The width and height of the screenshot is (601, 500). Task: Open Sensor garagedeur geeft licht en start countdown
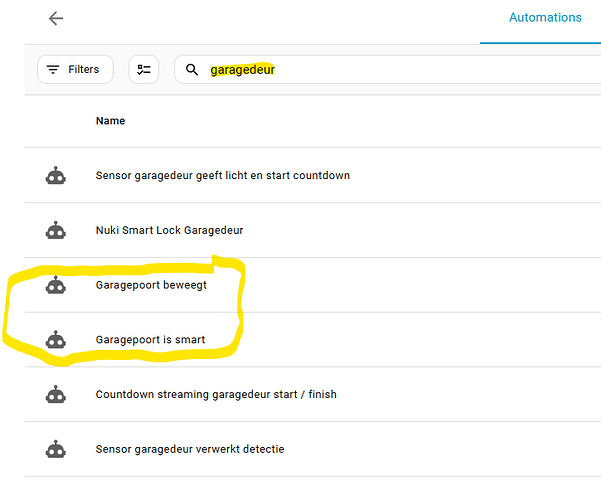pyautogui.click(x=222, y=176)
